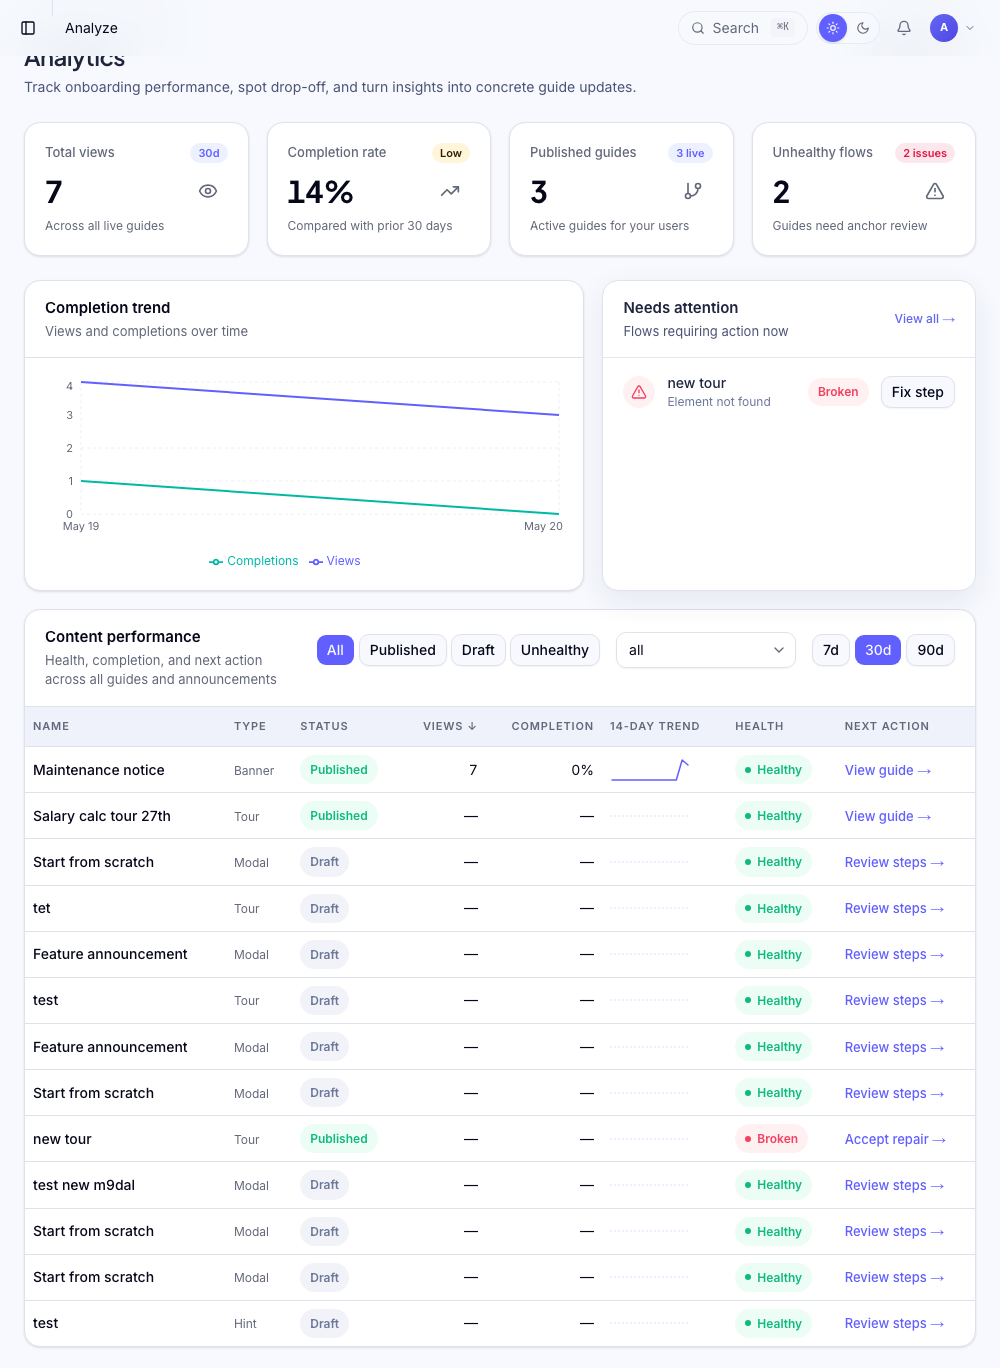Click the eye icon in Total views card

coord(208,191)
